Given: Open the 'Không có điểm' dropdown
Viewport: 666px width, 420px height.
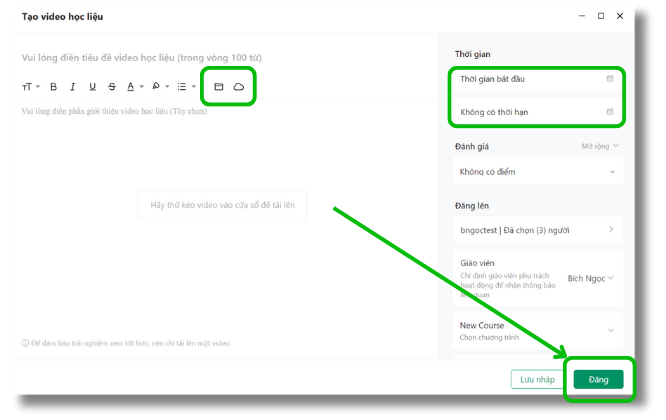Looking at the screenshot, I should pos(537,172).
